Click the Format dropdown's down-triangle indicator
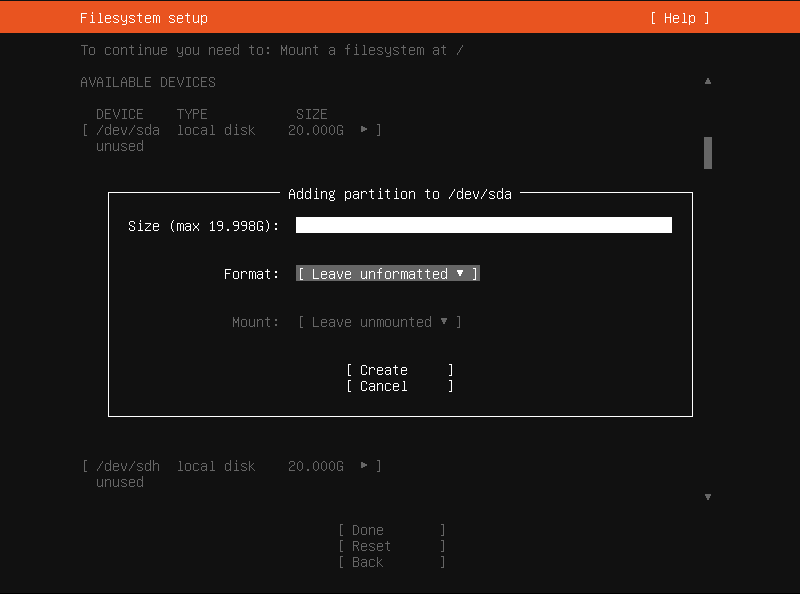This screenshot has width=800, height=594. [461, 273]
